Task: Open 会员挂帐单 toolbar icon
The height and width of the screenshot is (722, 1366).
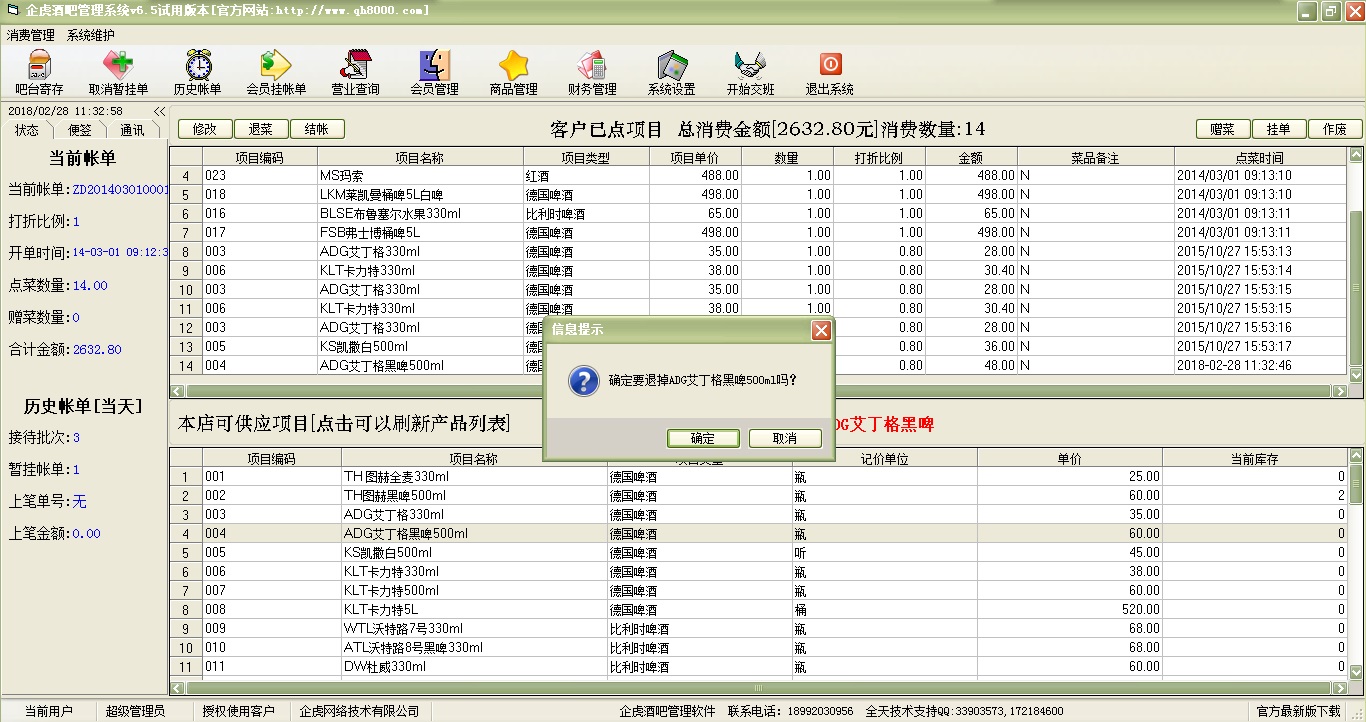Action: click(276, 73)
